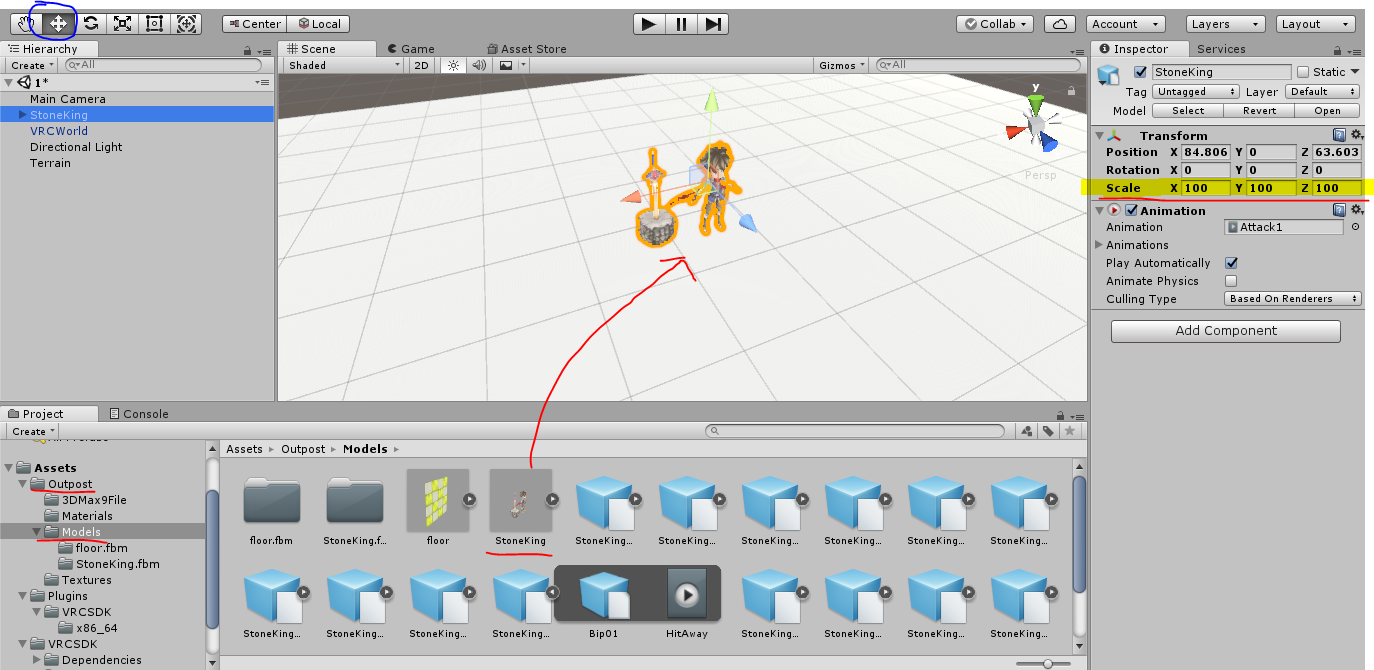Enable Animate Physics checkbox
Image resolution: width=1374 pixels, height=670 pixels.
[x=1231, y=280]
